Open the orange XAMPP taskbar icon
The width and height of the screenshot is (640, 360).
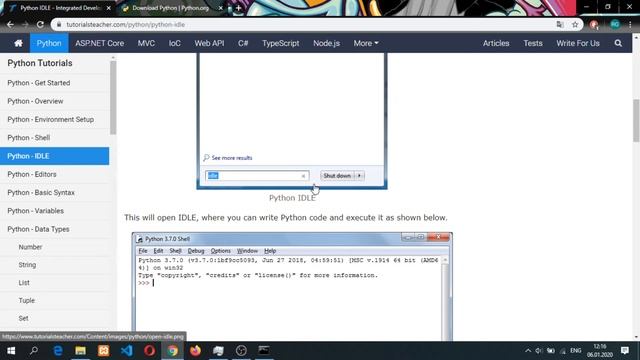coord(104,351)
